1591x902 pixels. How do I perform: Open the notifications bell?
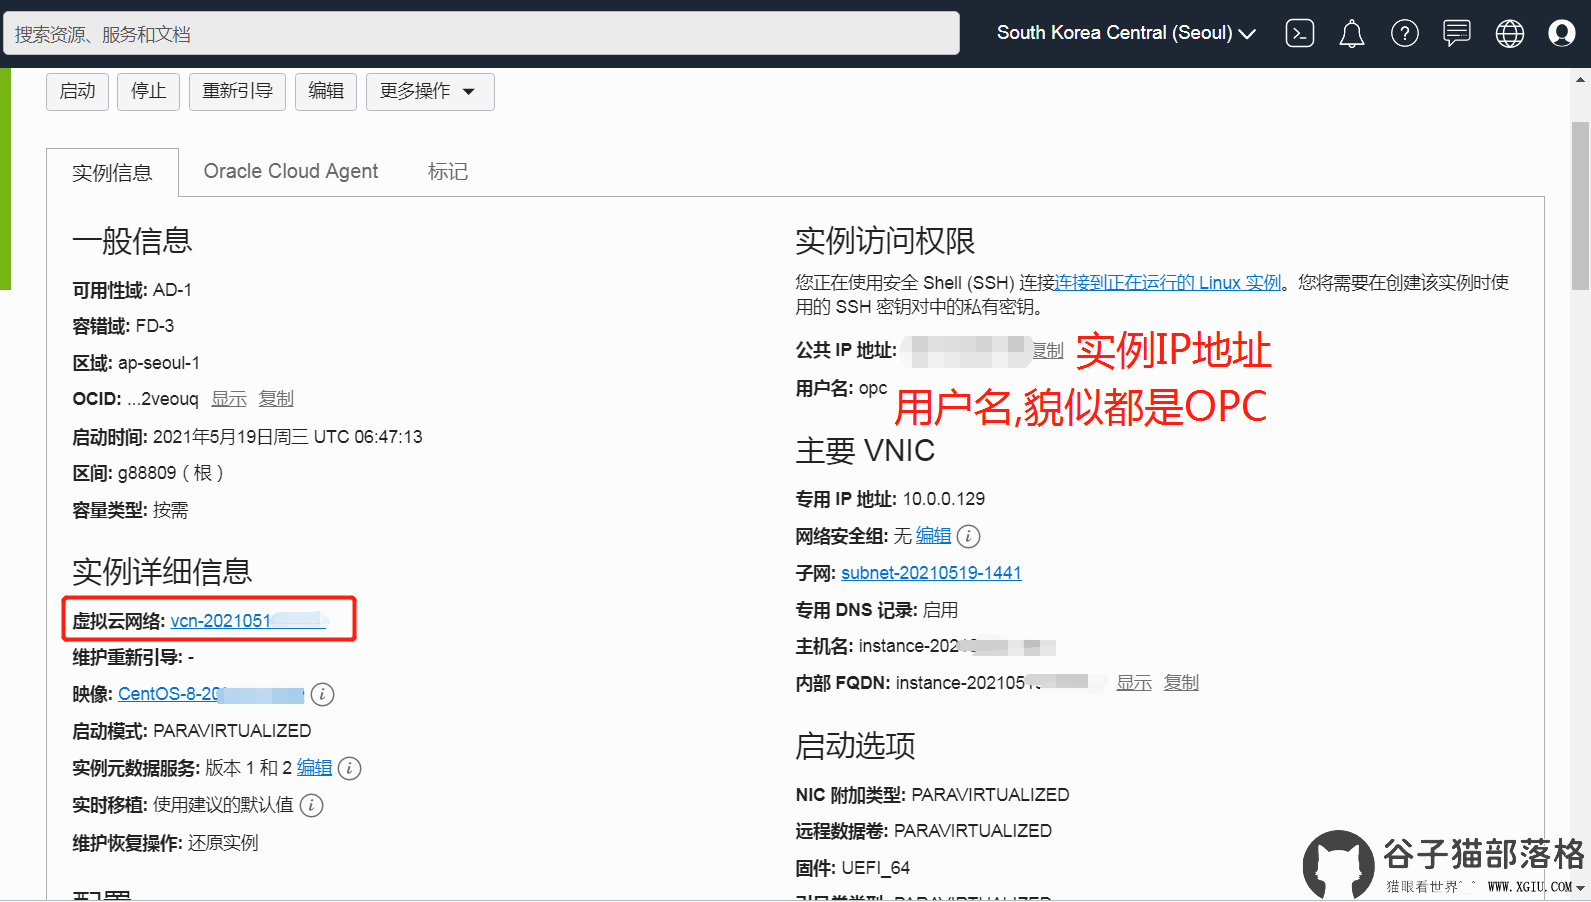[1352, 34]
